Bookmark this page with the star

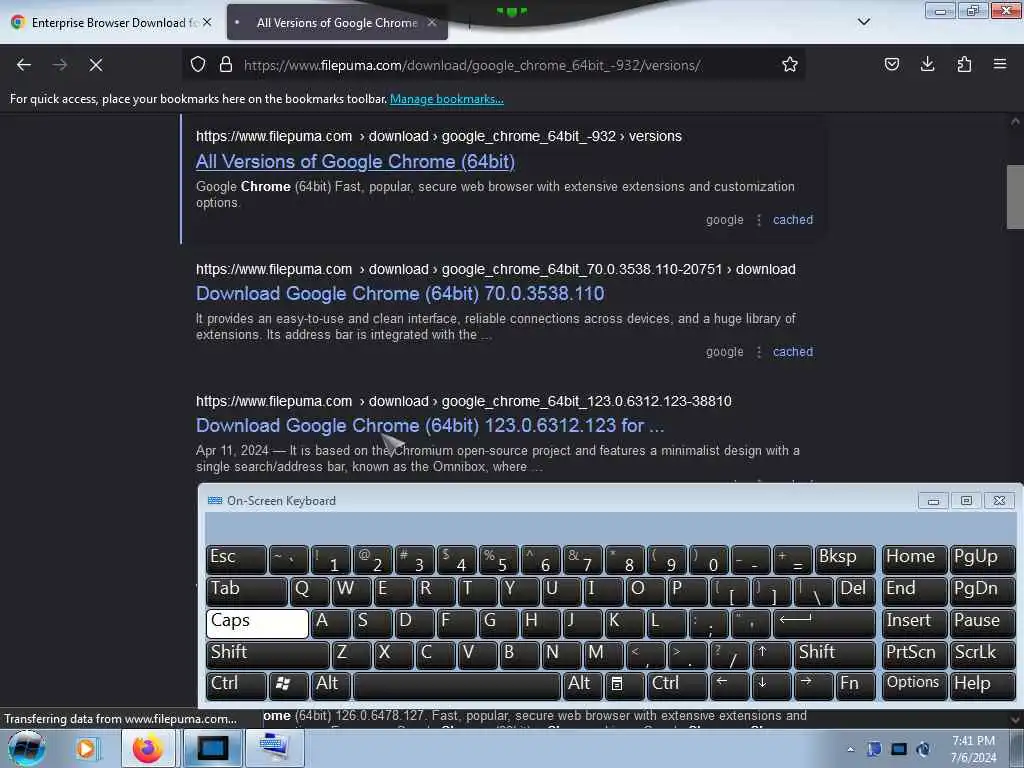[790, 65]
